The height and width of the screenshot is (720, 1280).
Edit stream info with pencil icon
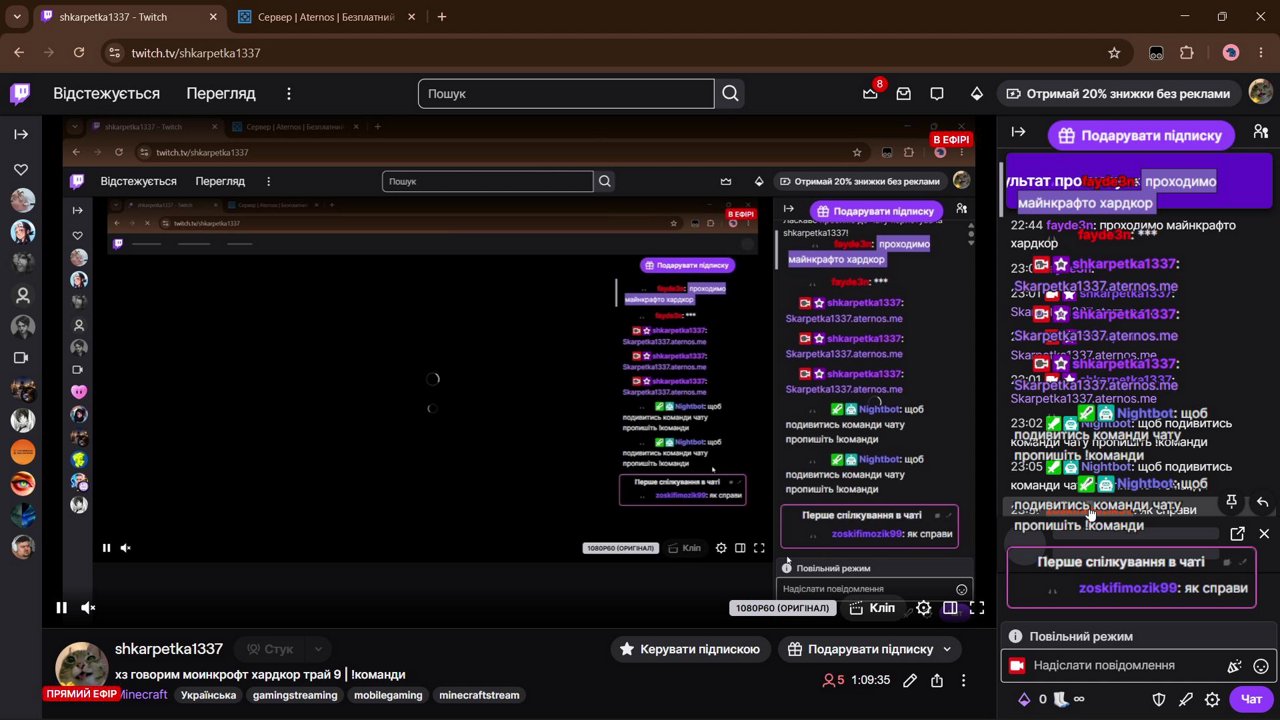(x=910, y=680)
